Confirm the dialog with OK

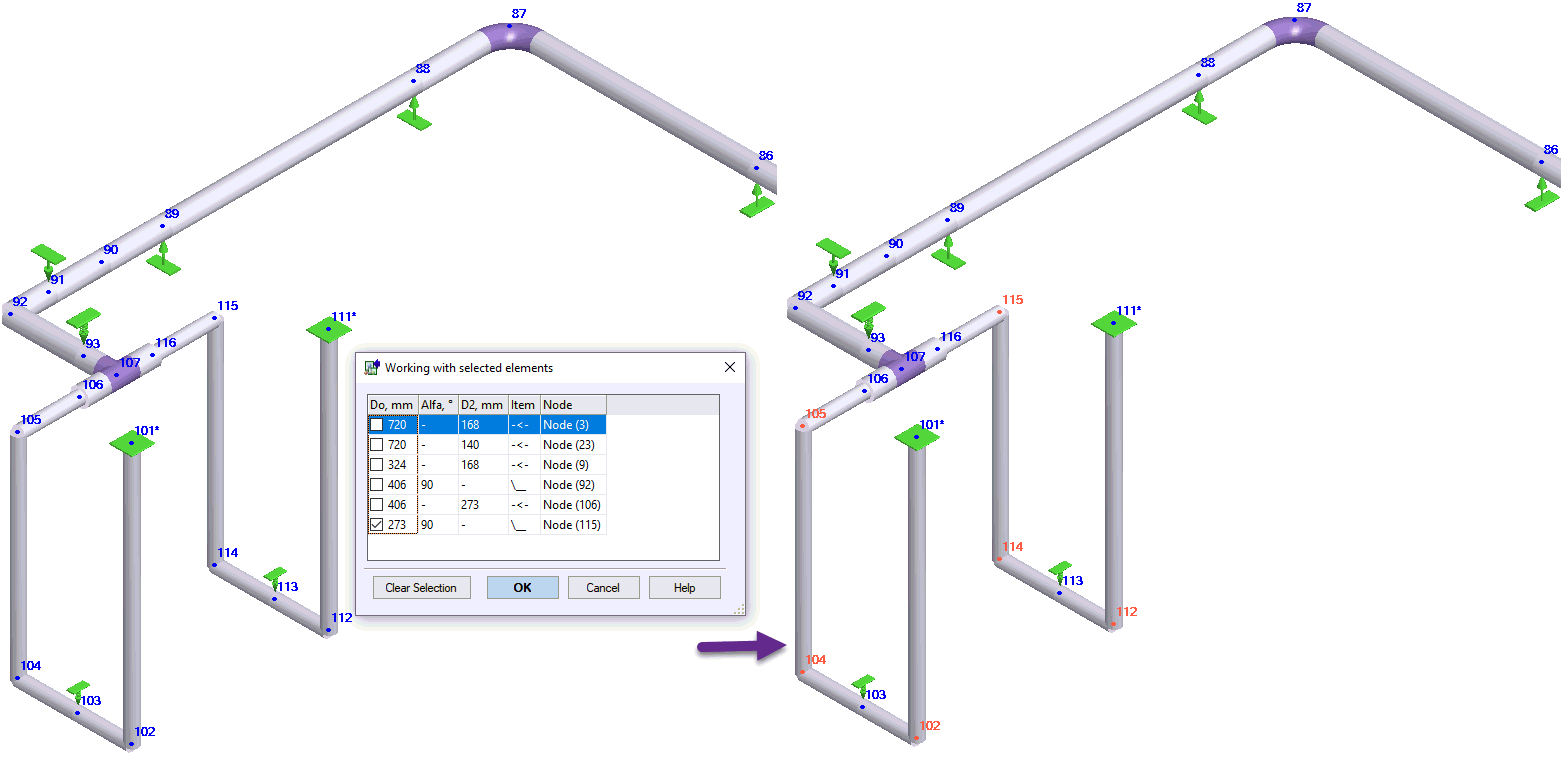tap(522, 588)
